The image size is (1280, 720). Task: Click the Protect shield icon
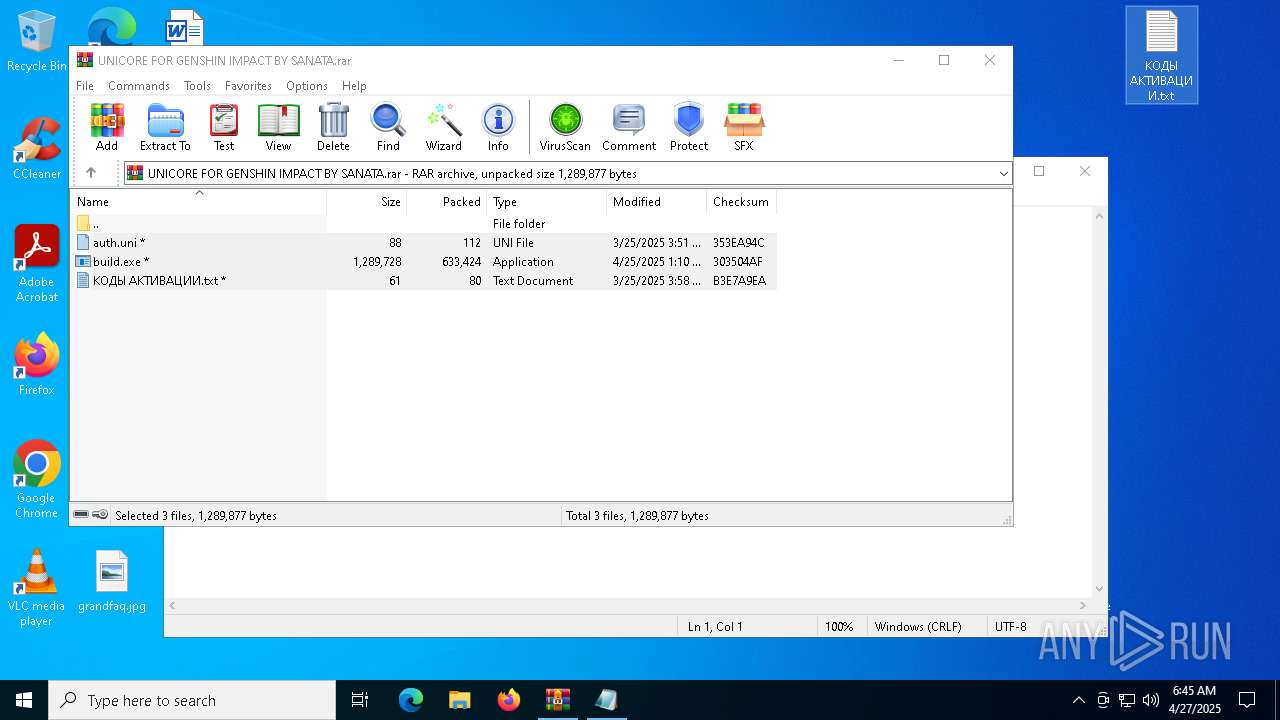point(689,127)
